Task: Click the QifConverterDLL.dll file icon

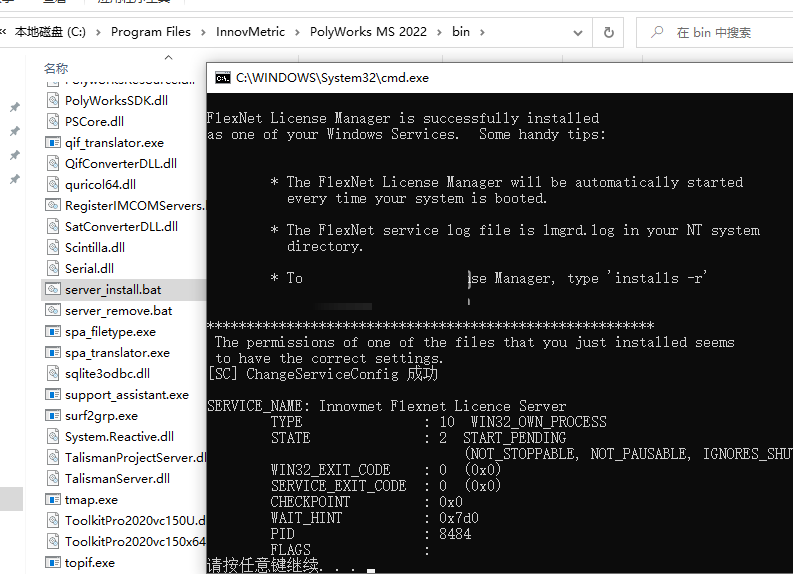Action: pyautogui.click(x=53, y=163)
